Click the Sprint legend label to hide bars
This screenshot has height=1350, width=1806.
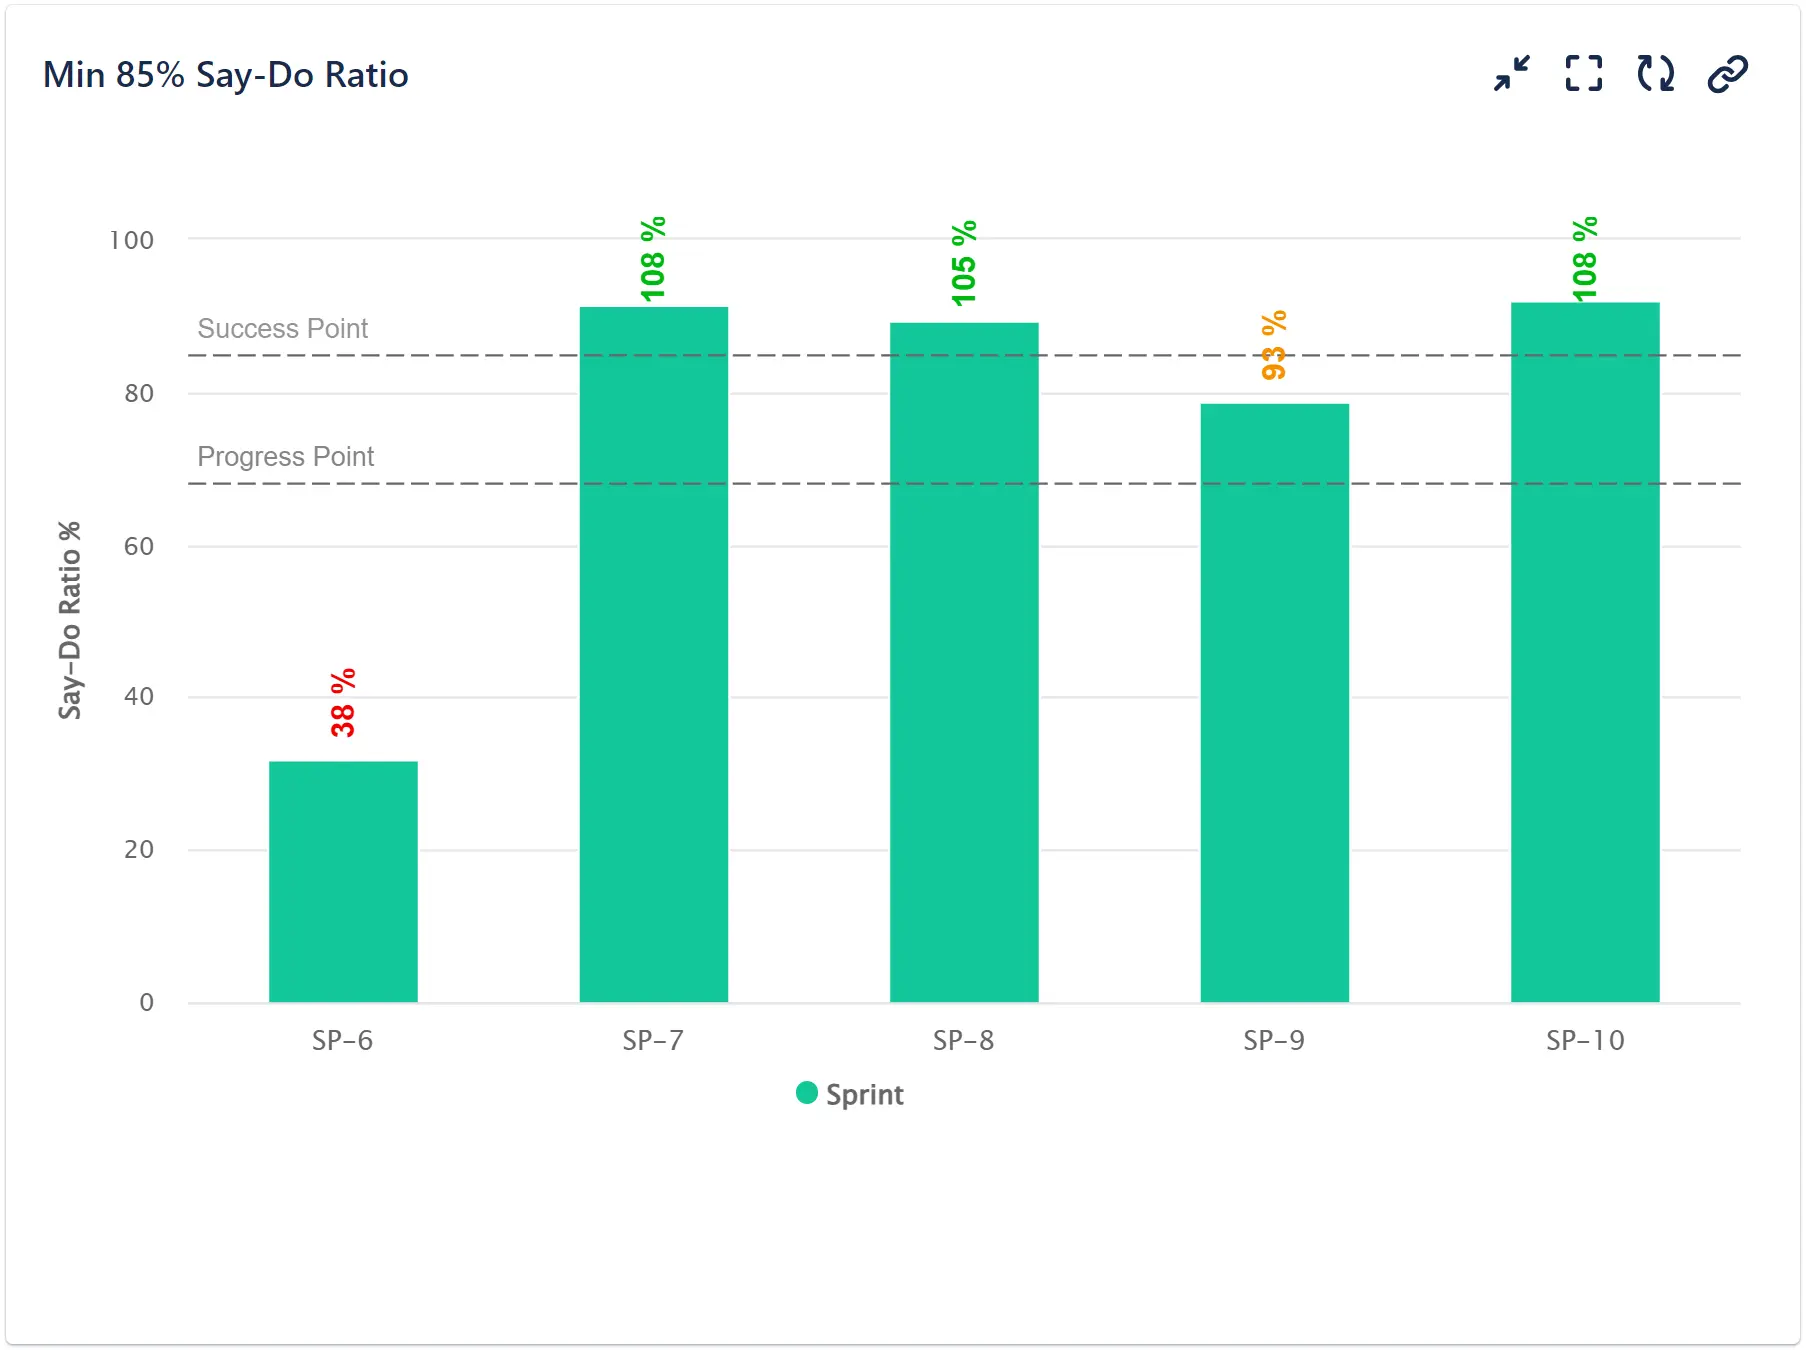click(864, 1094)
